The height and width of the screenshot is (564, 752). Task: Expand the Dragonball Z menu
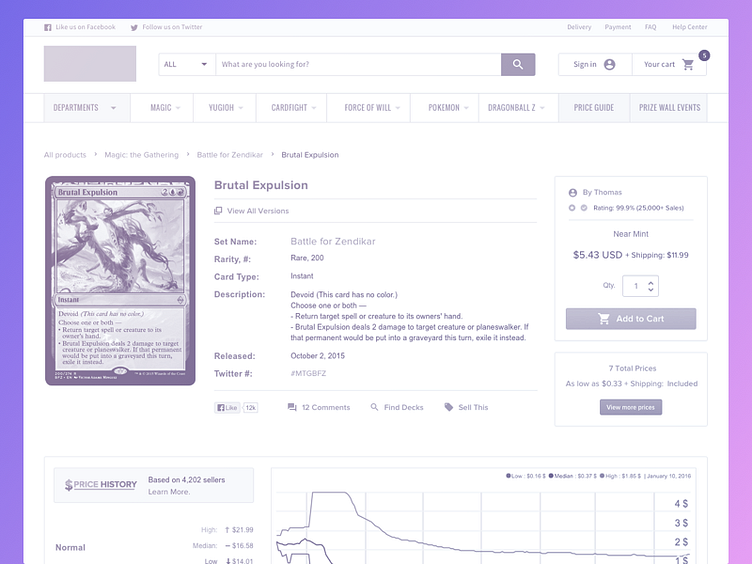(x=516, y=108)
